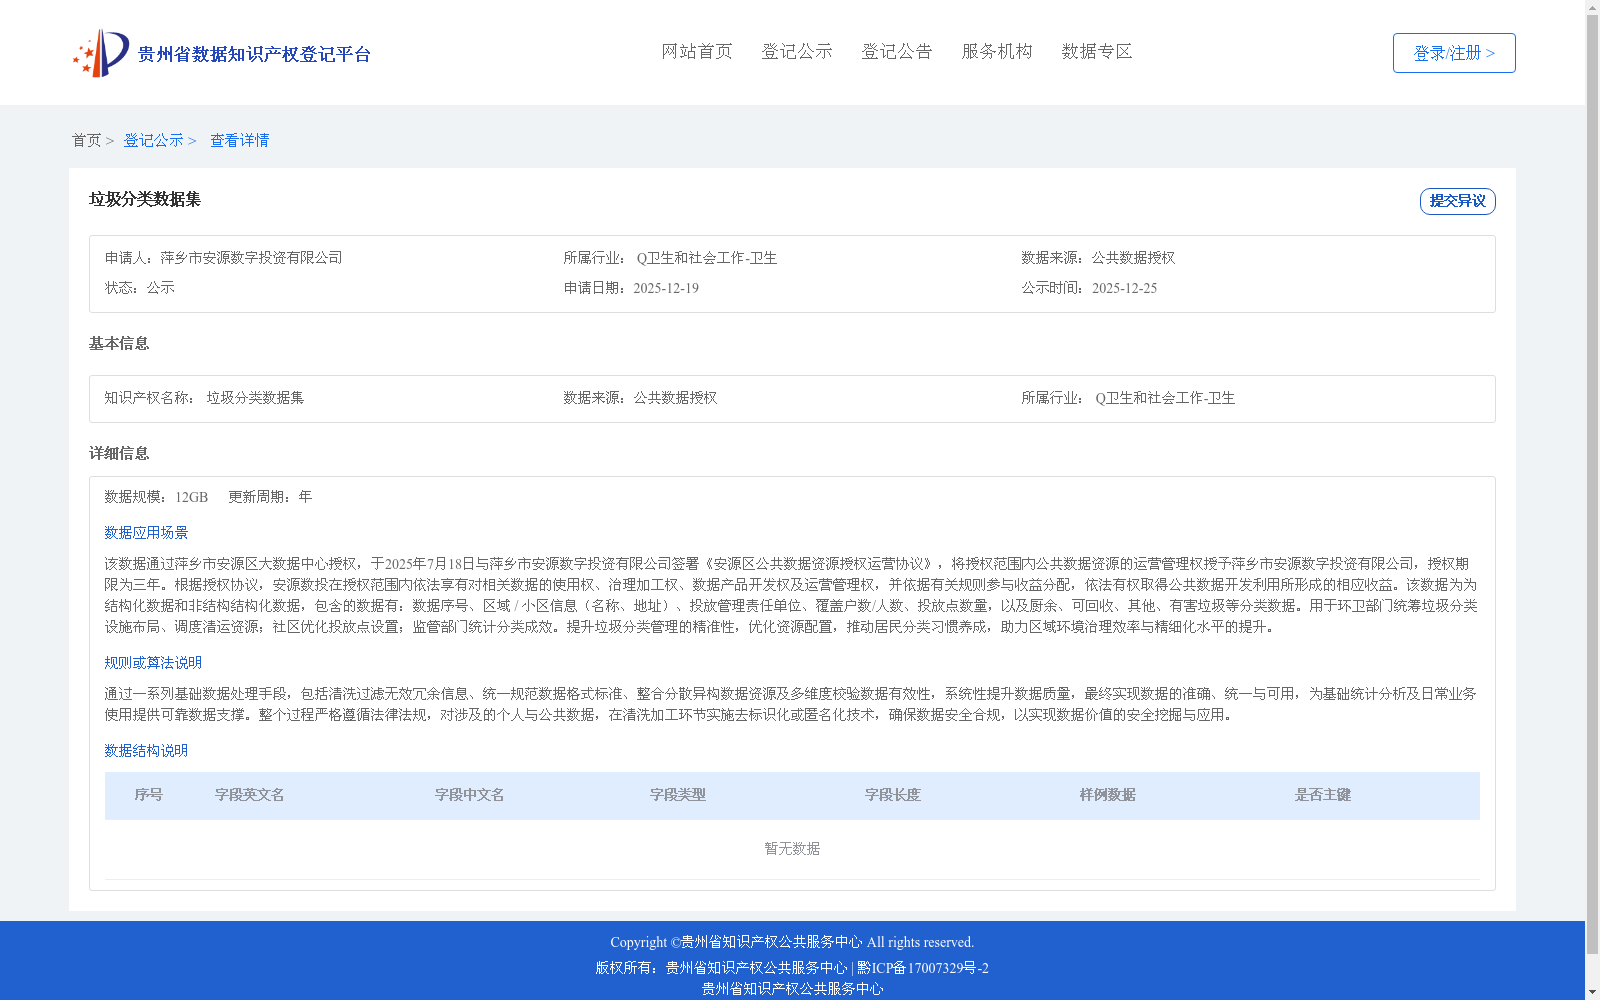Click applicant 萍乡市安源数字投资有限公司
The height and width of the screenshot is (1000, 1600).
[x=251, y=258]
